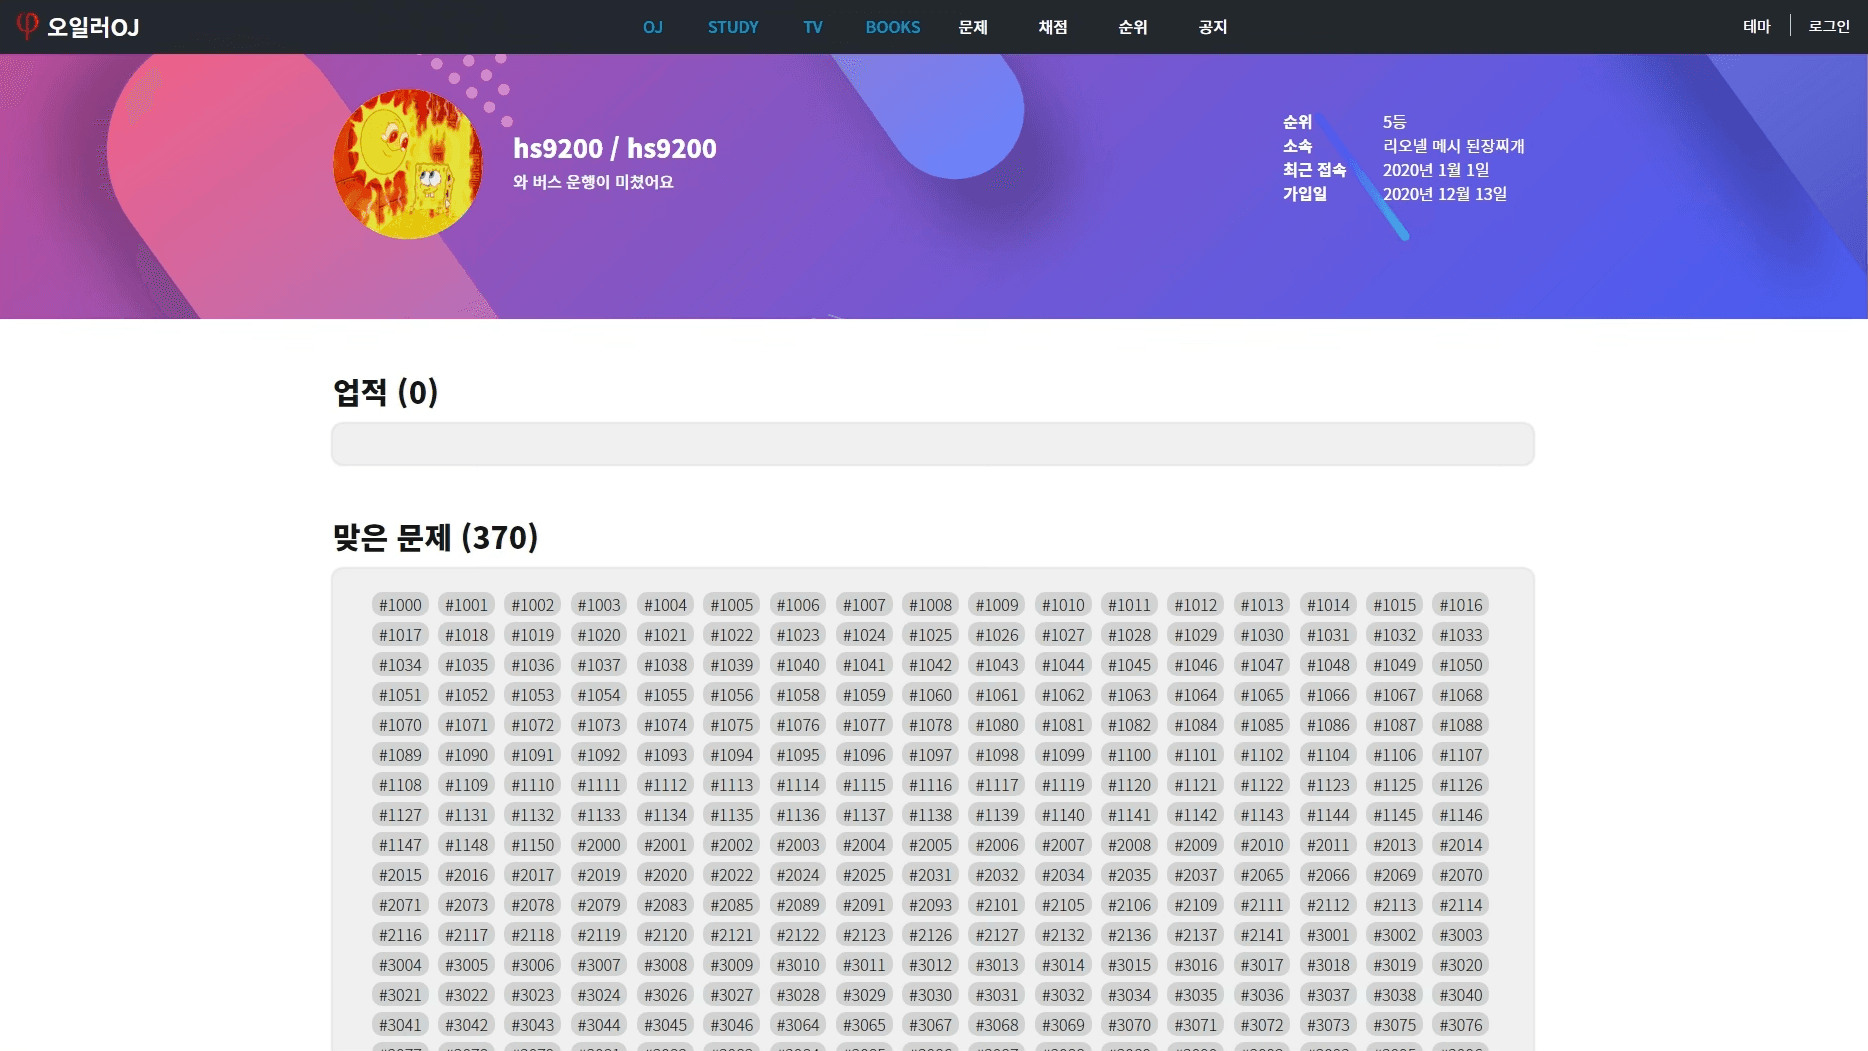Open problem #1025
The height and width of the screenshot is (1051, 1868).
pos(931,635)
